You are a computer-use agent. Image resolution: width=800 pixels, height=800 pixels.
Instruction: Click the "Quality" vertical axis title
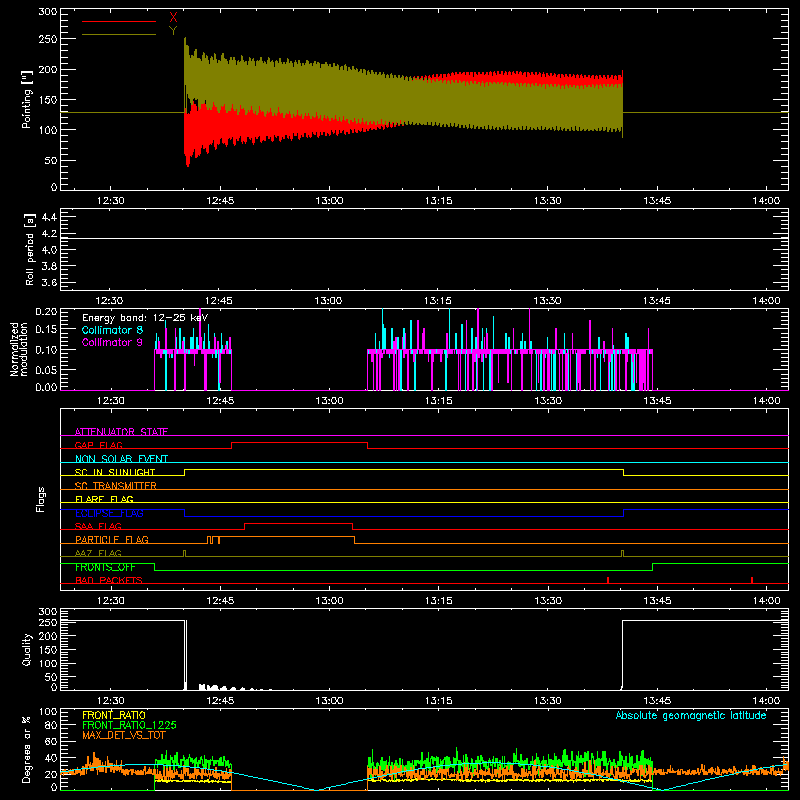(27, 649)
